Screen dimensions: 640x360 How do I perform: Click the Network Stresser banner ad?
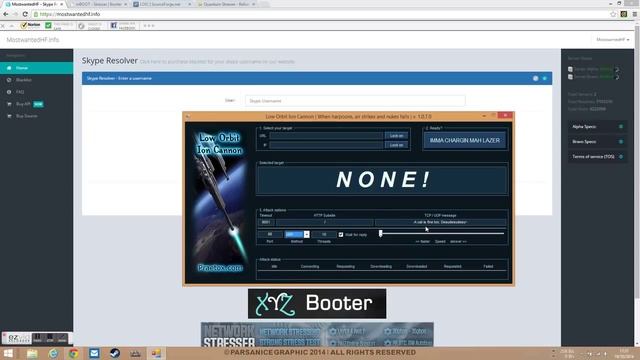pos(317,335)
